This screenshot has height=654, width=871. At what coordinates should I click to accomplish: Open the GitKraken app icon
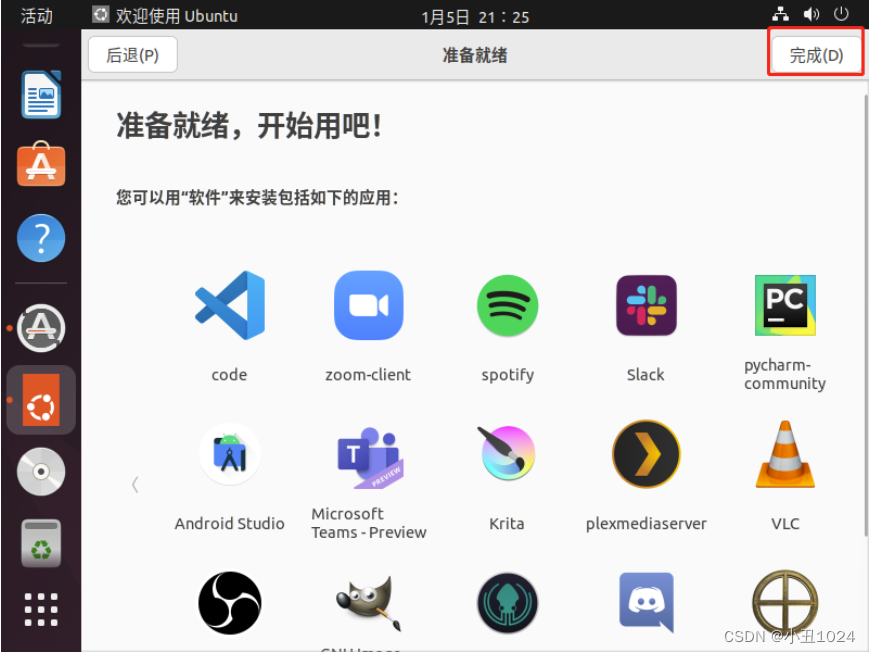tap(507, 603)
